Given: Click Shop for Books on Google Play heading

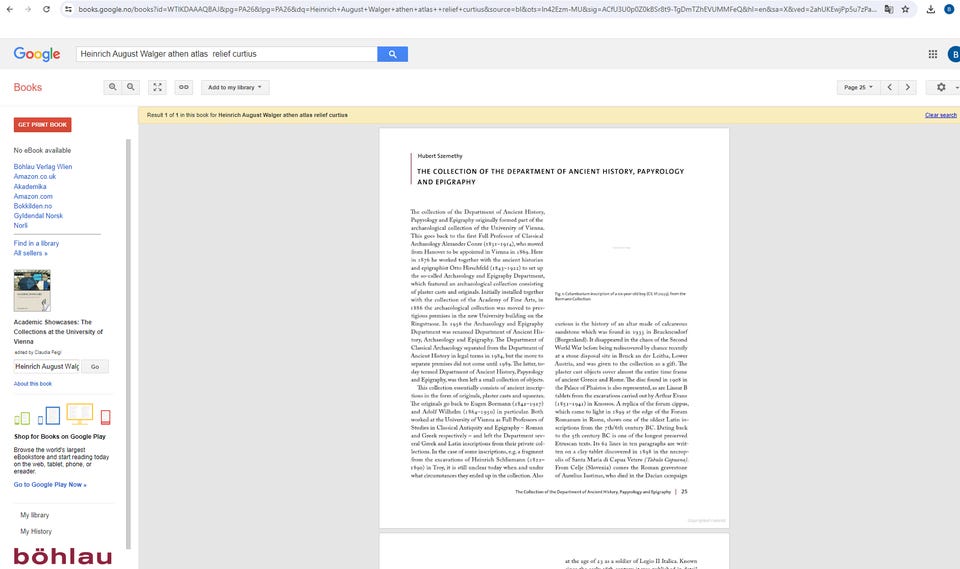Looking at the screenshot, I should 60,437.
